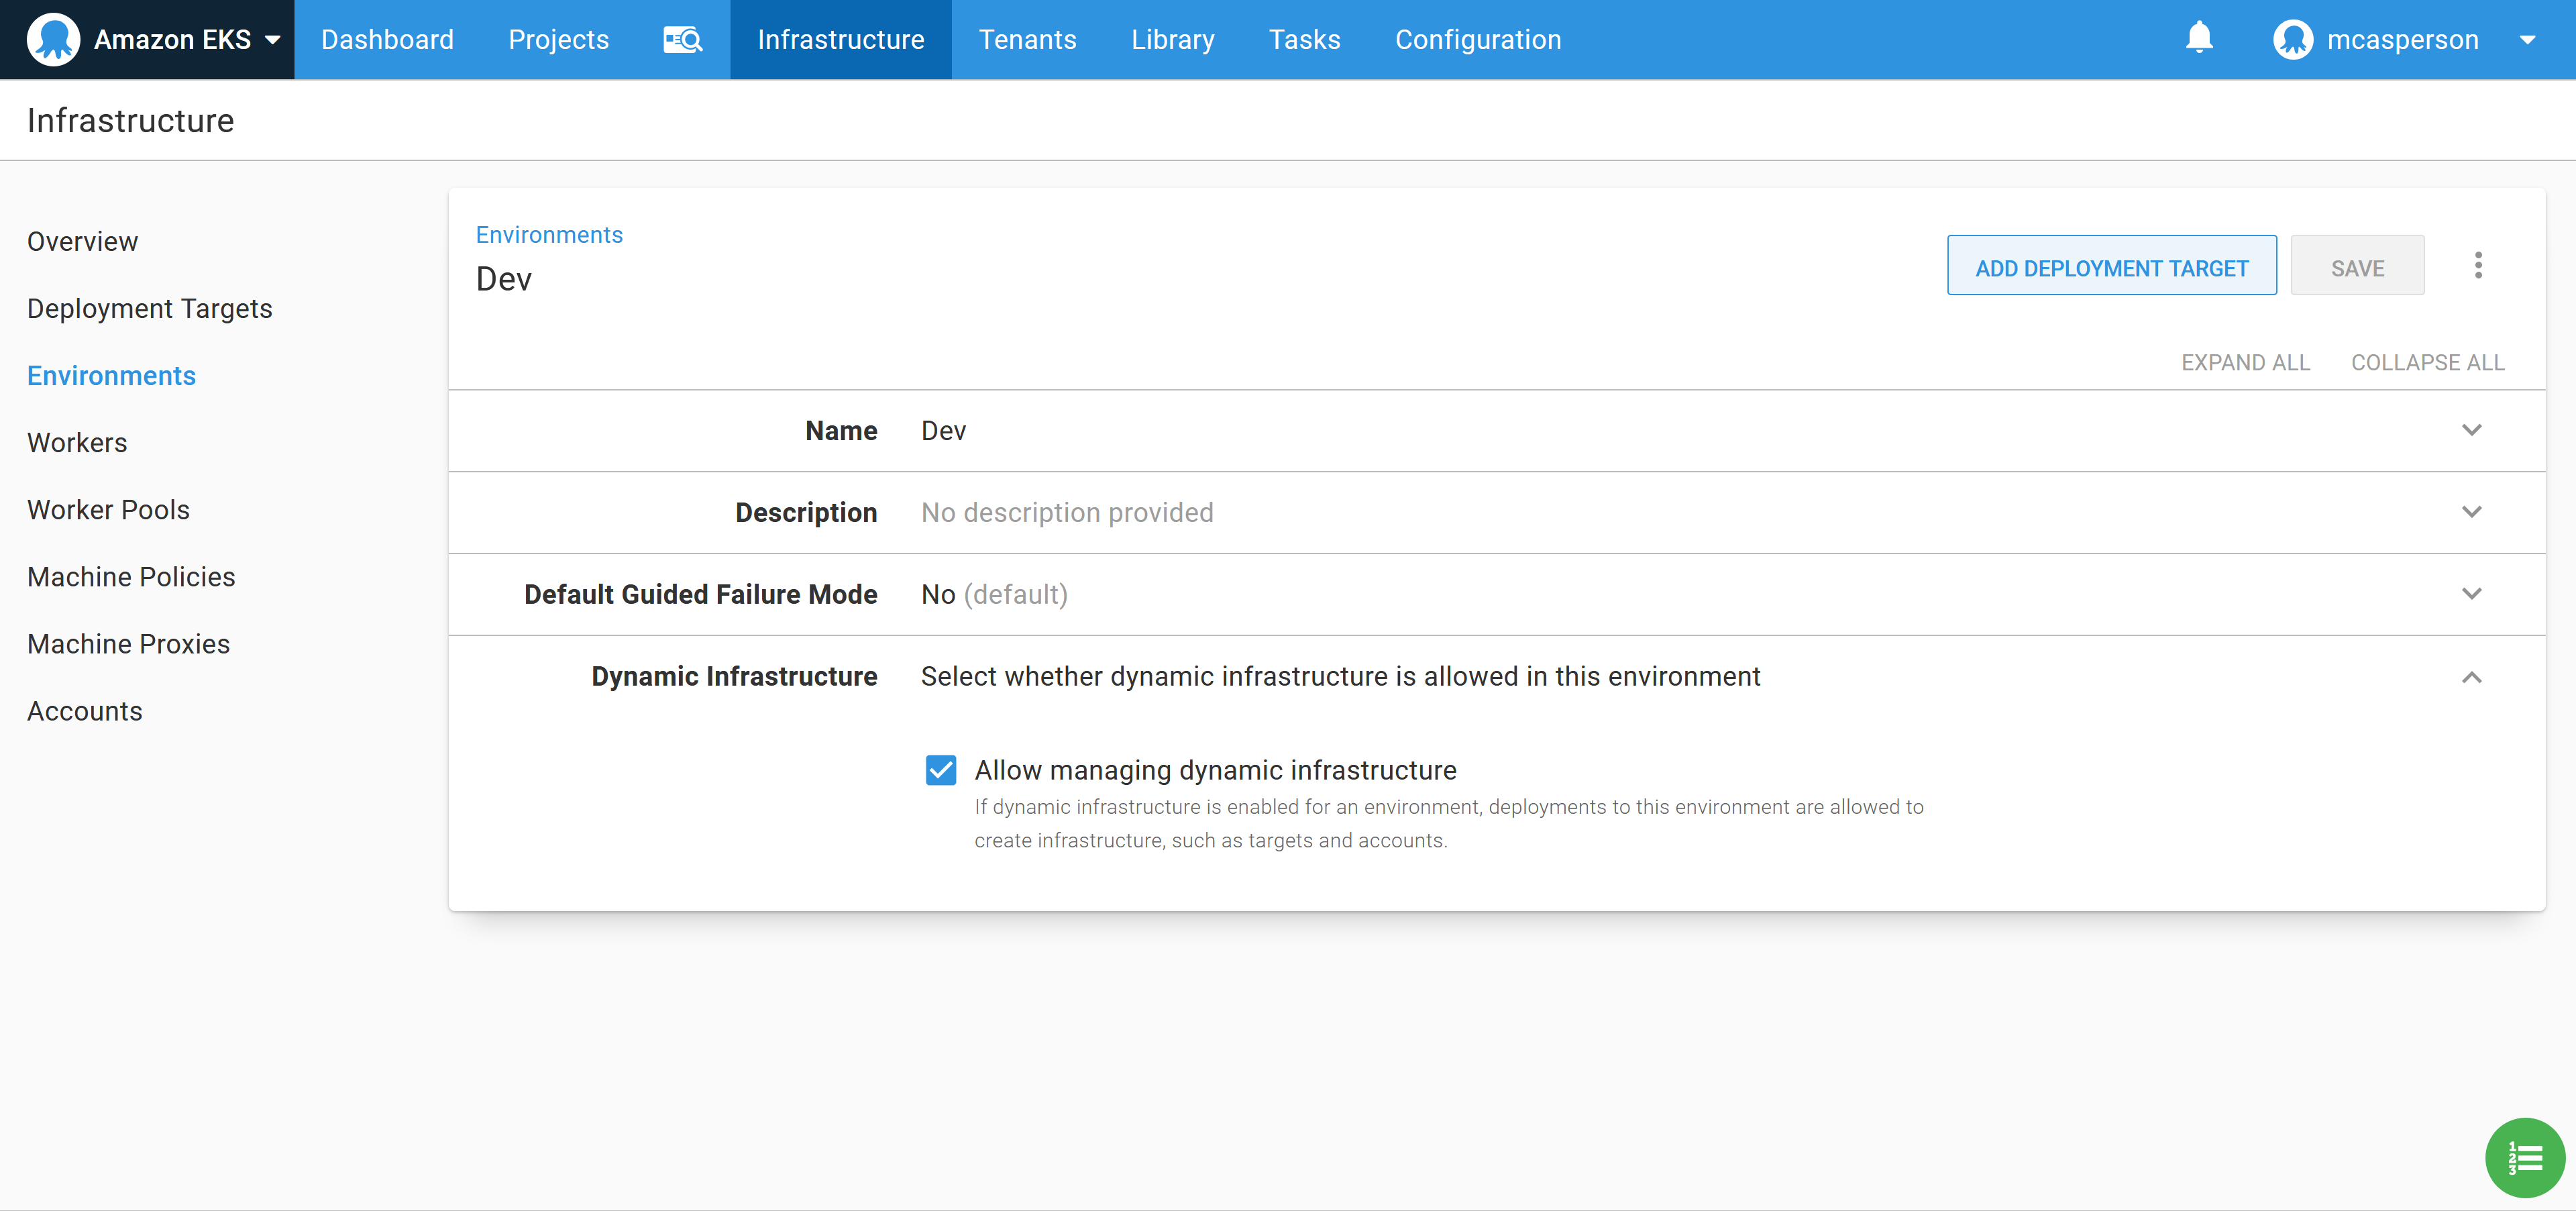The height and width of the screenshot is (1211, 2576).
Task: Select Machine Policies in the sidebar
Action: [x=131, y=576]
